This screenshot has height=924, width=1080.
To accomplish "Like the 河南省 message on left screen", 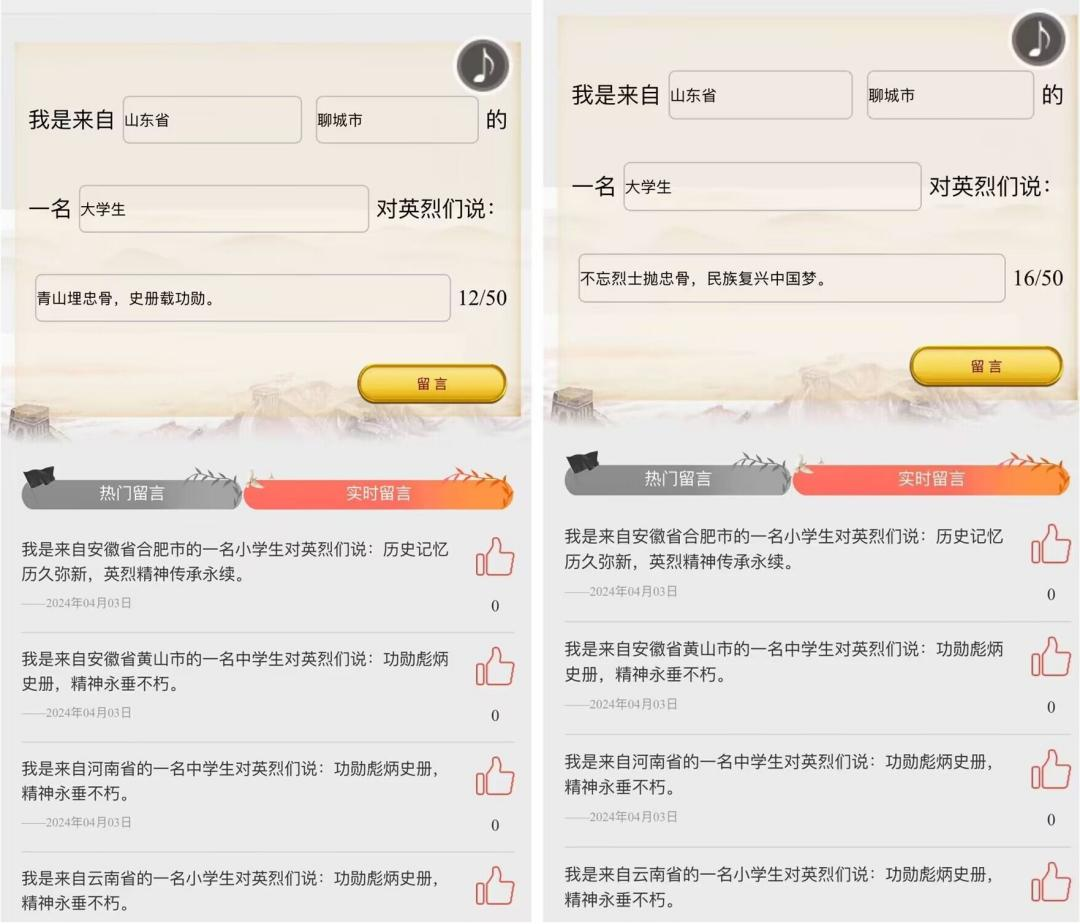I will (495, 776).
